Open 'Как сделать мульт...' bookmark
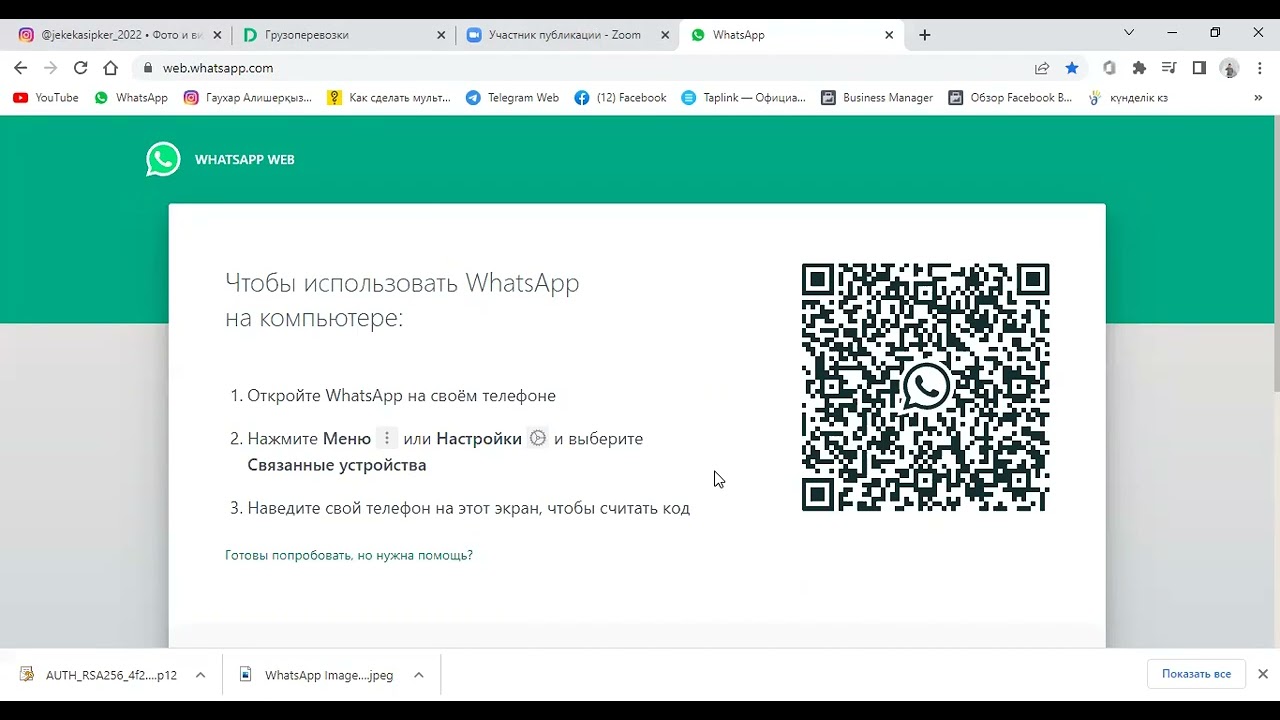This screenshot has width=1280, height=720. pyautogui.click(x=389, y=98)
